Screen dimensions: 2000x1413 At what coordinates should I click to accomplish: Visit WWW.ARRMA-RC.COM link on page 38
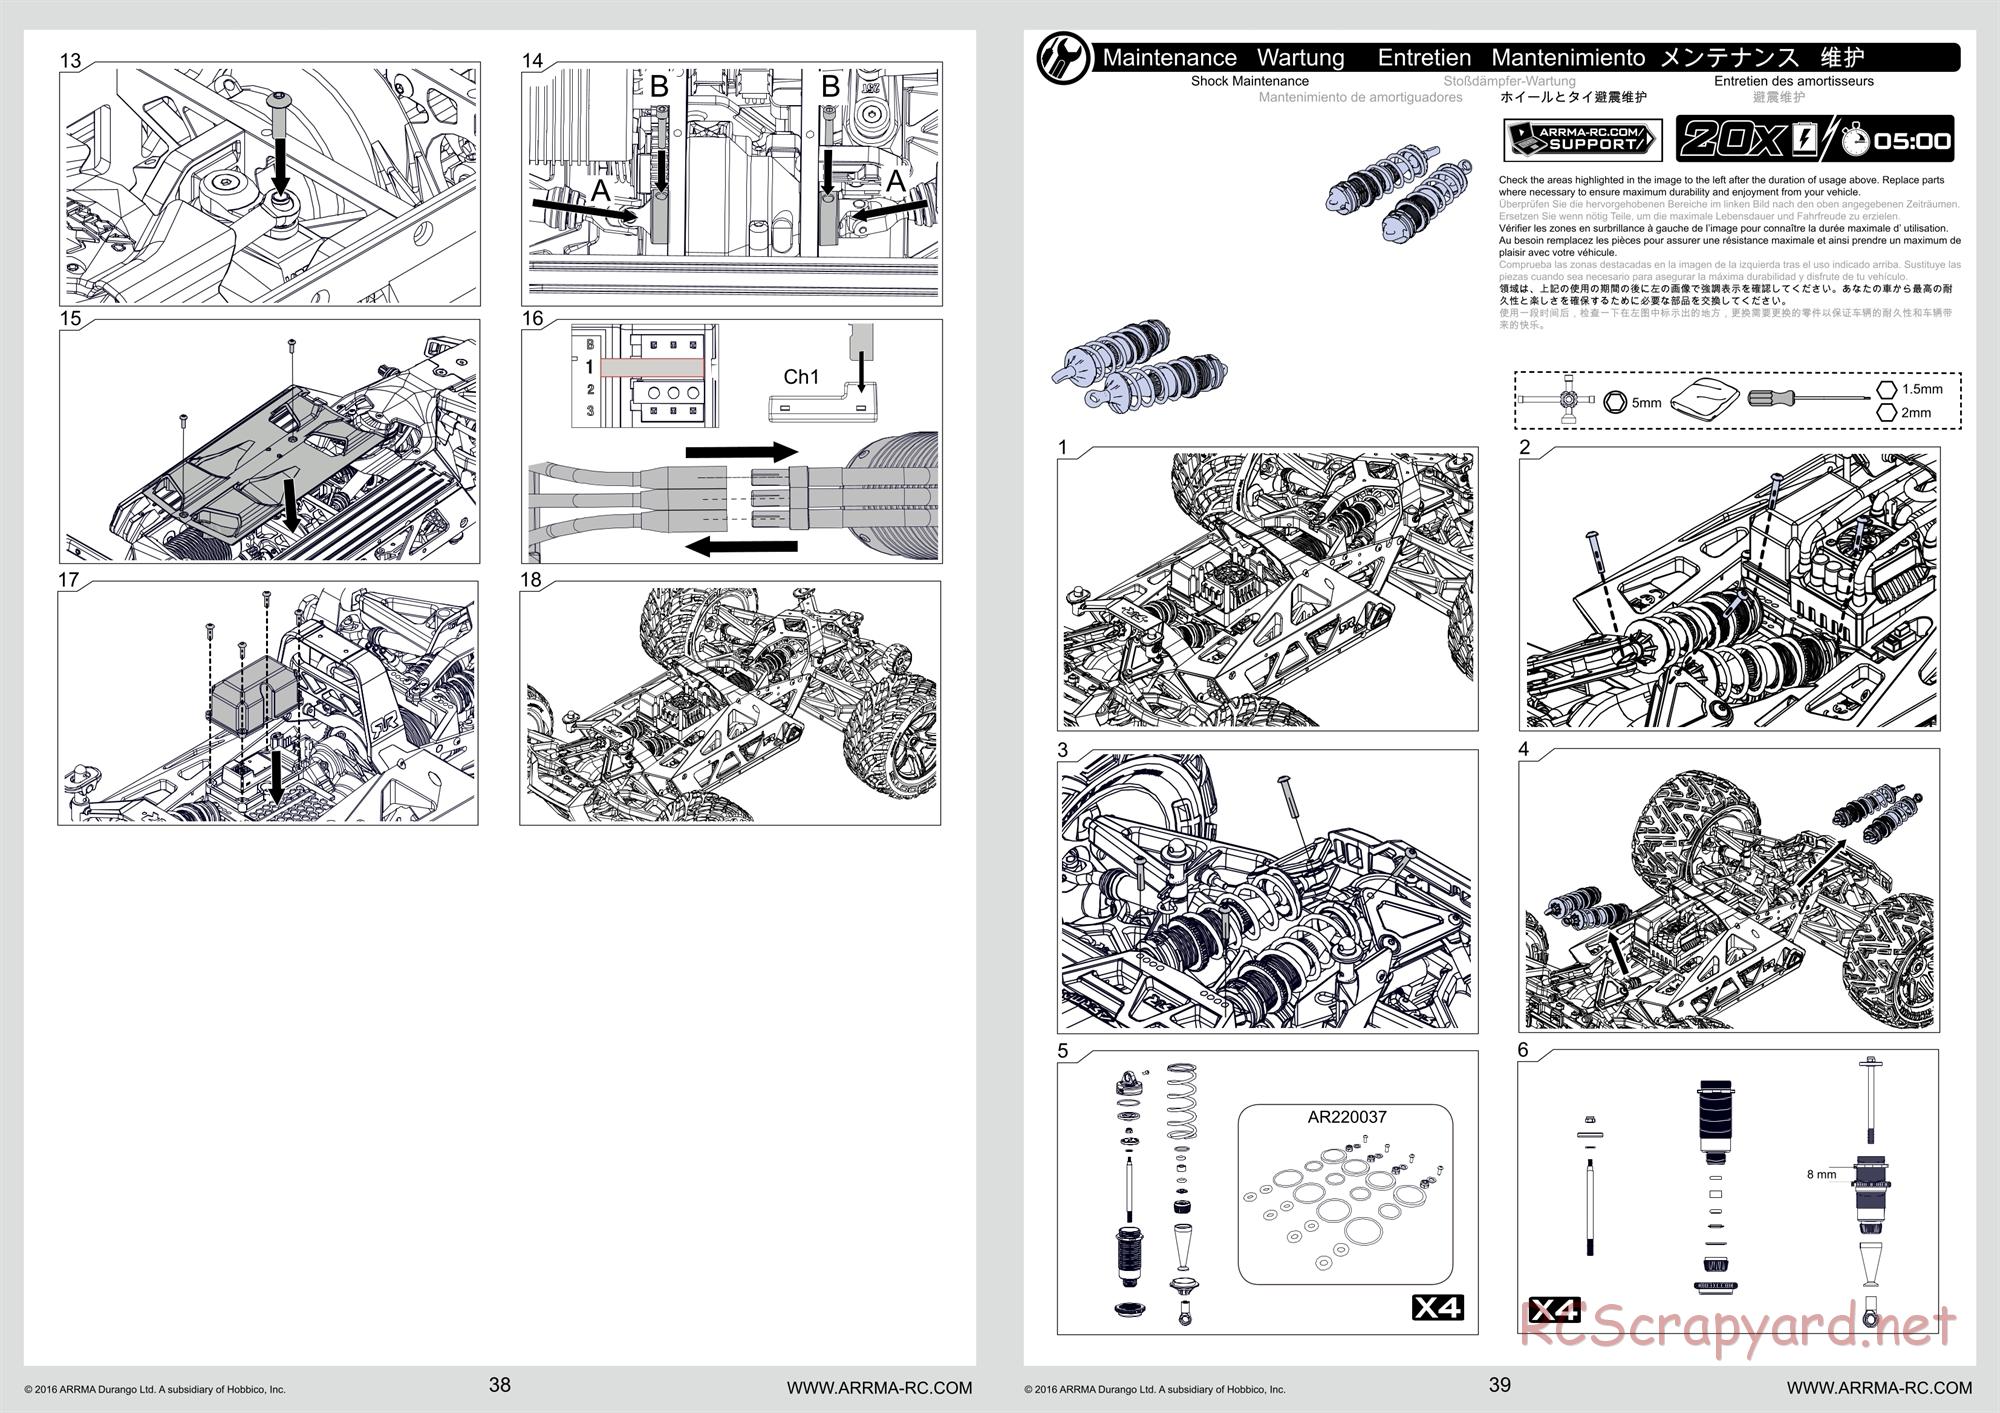coord(879,1387)
